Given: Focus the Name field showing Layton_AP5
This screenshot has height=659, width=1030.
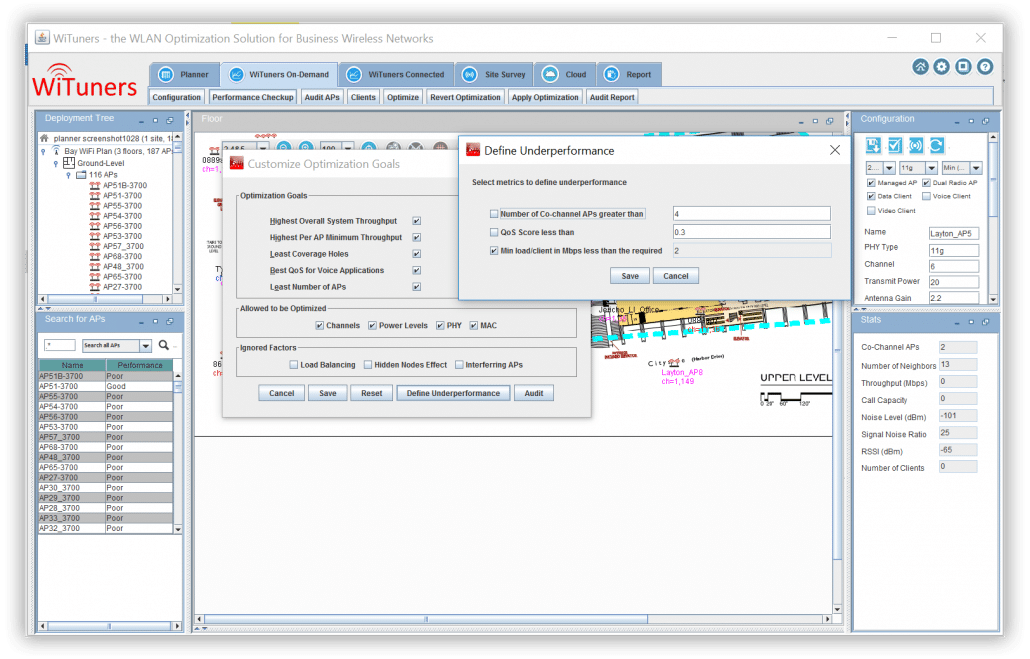Looking at the screenshot, I should [x=954, y=233].
